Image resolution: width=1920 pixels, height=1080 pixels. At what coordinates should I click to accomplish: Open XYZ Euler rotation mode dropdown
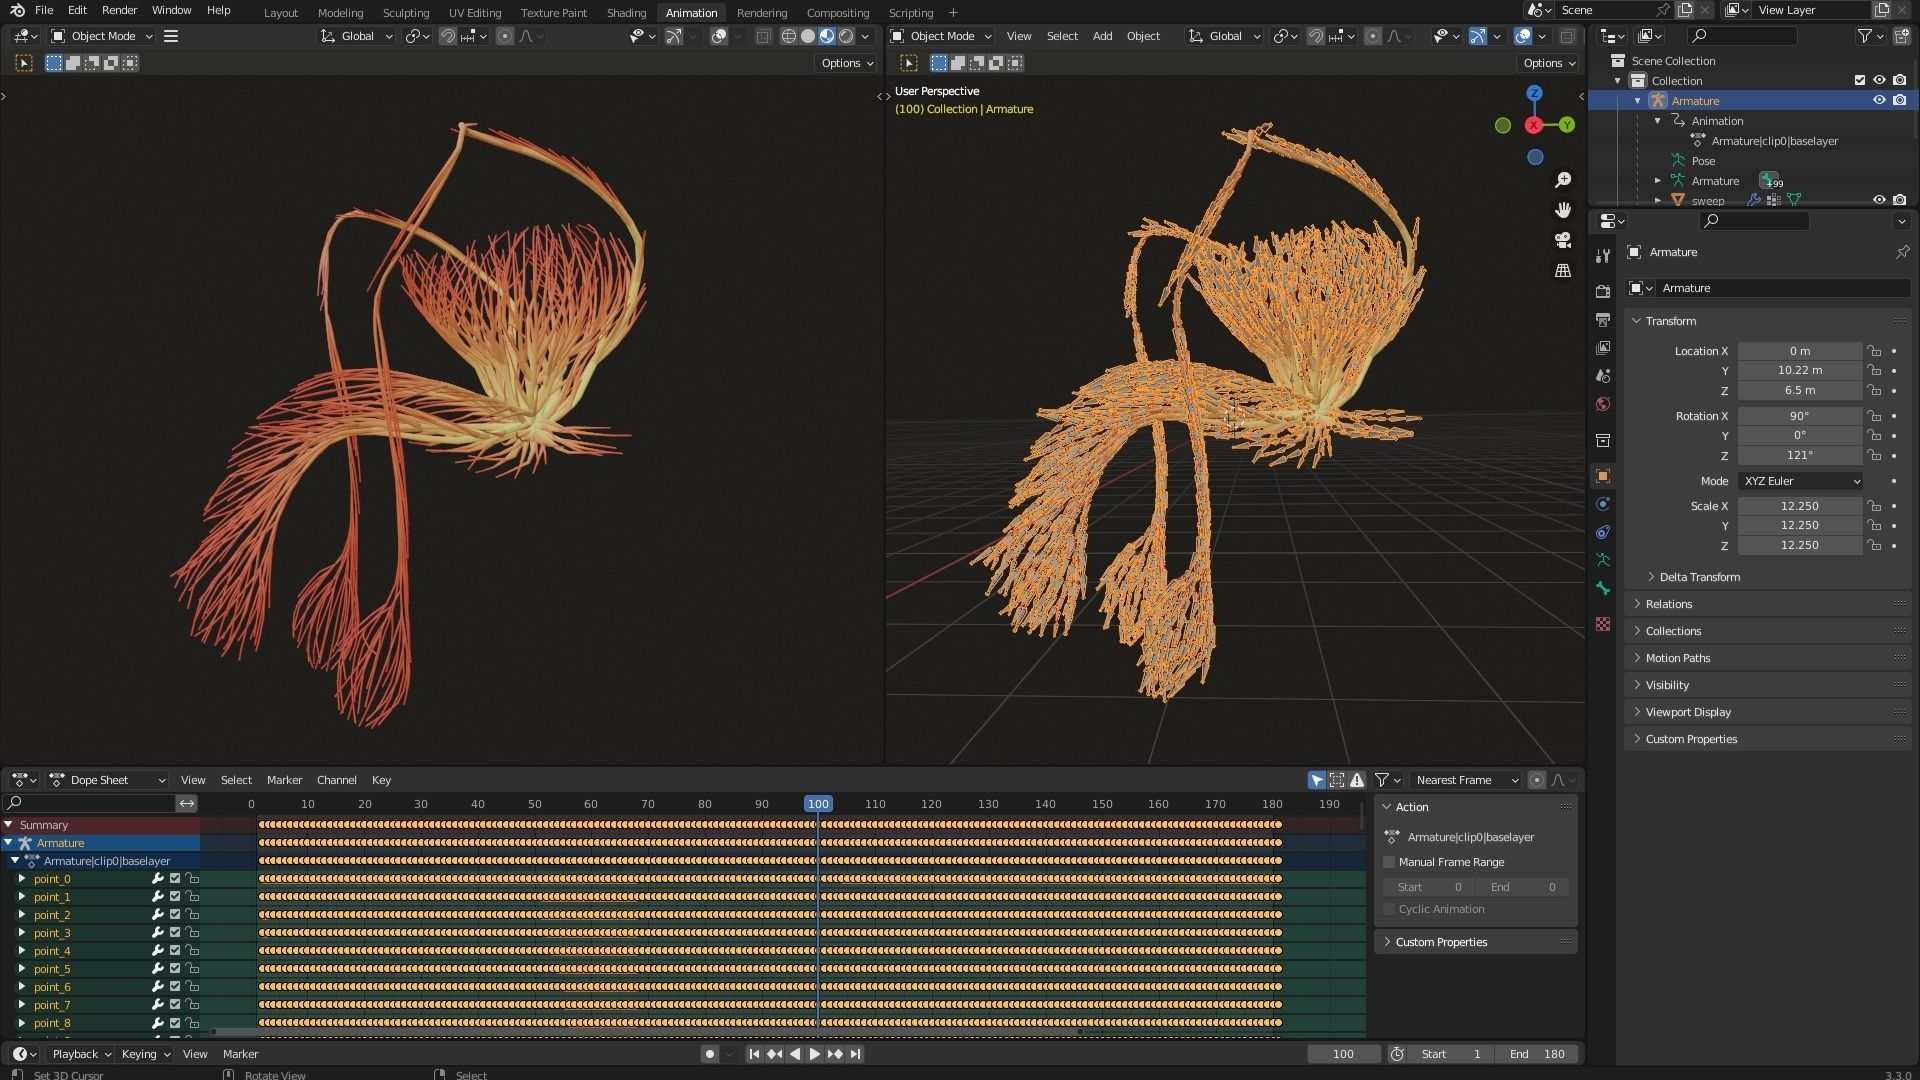click(x=1800, y=481)
